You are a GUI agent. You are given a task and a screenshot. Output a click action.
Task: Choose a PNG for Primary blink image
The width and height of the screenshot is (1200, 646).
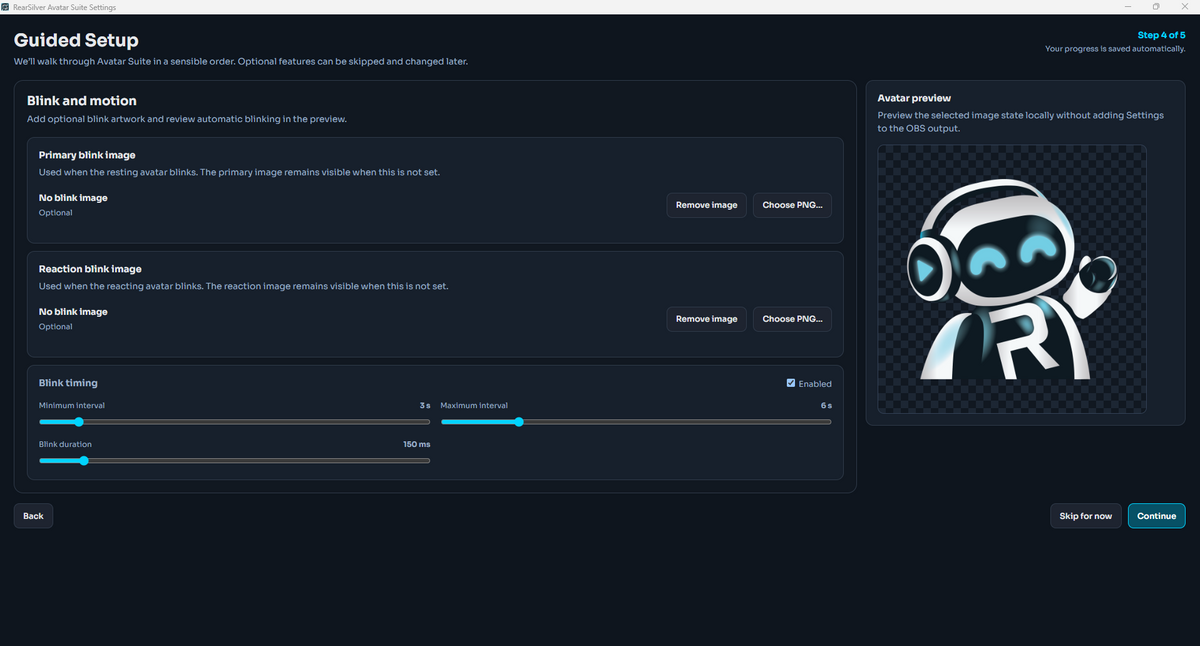tap(792, 205)
